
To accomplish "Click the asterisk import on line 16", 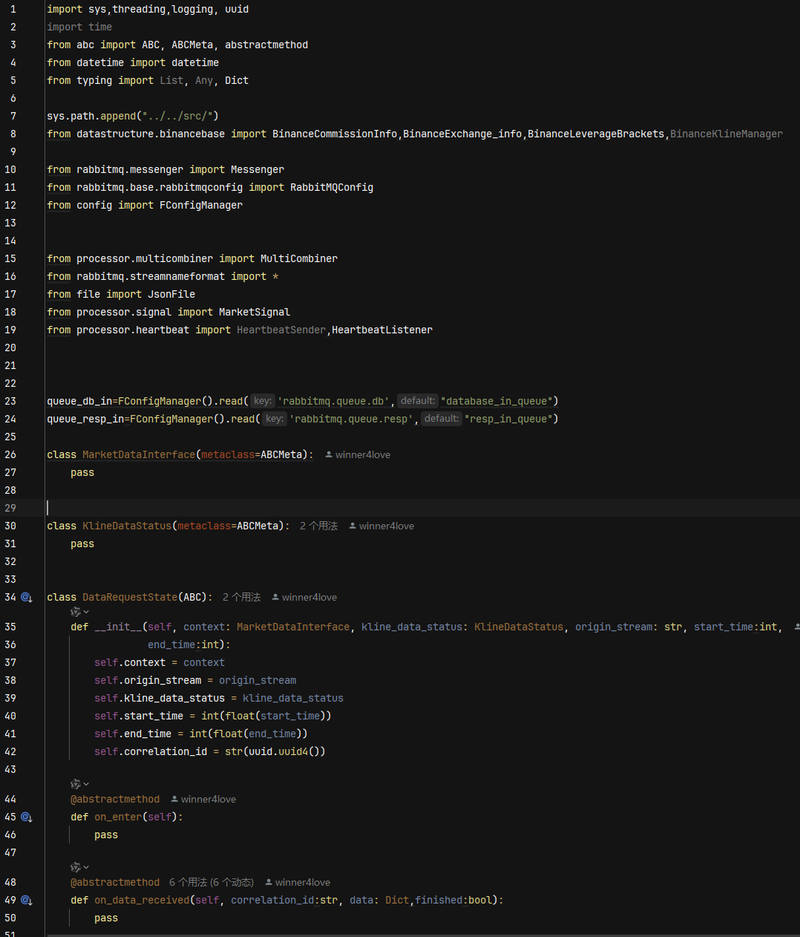I will click(275, 277).
